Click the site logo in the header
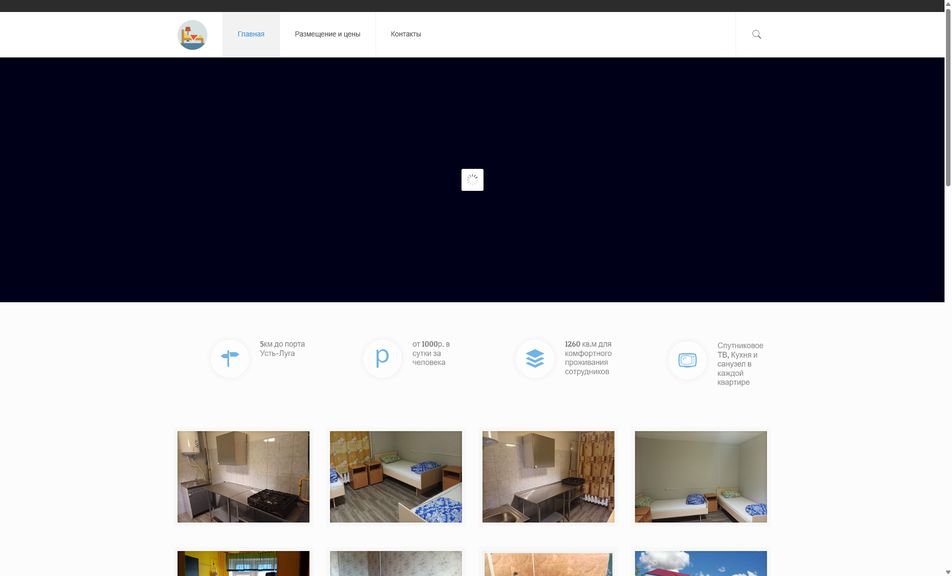The height and width of the screenshot is (576, 952). tap(192, 35)
